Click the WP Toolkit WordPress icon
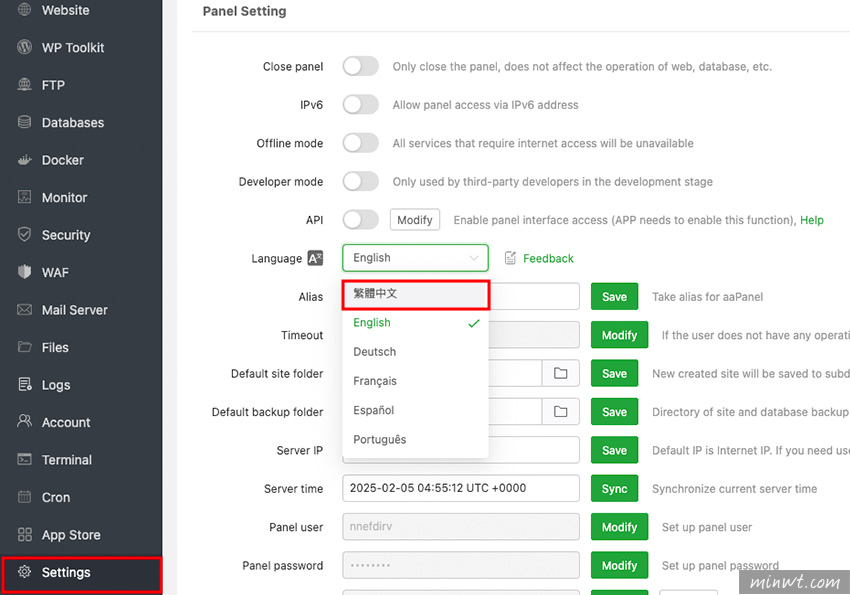The width and height of the screenshot is (850, 595). coord(24,47)
